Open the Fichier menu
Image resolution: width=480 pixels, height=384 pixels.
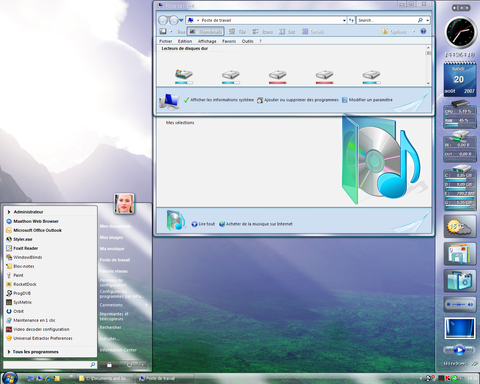pos(166,41)
